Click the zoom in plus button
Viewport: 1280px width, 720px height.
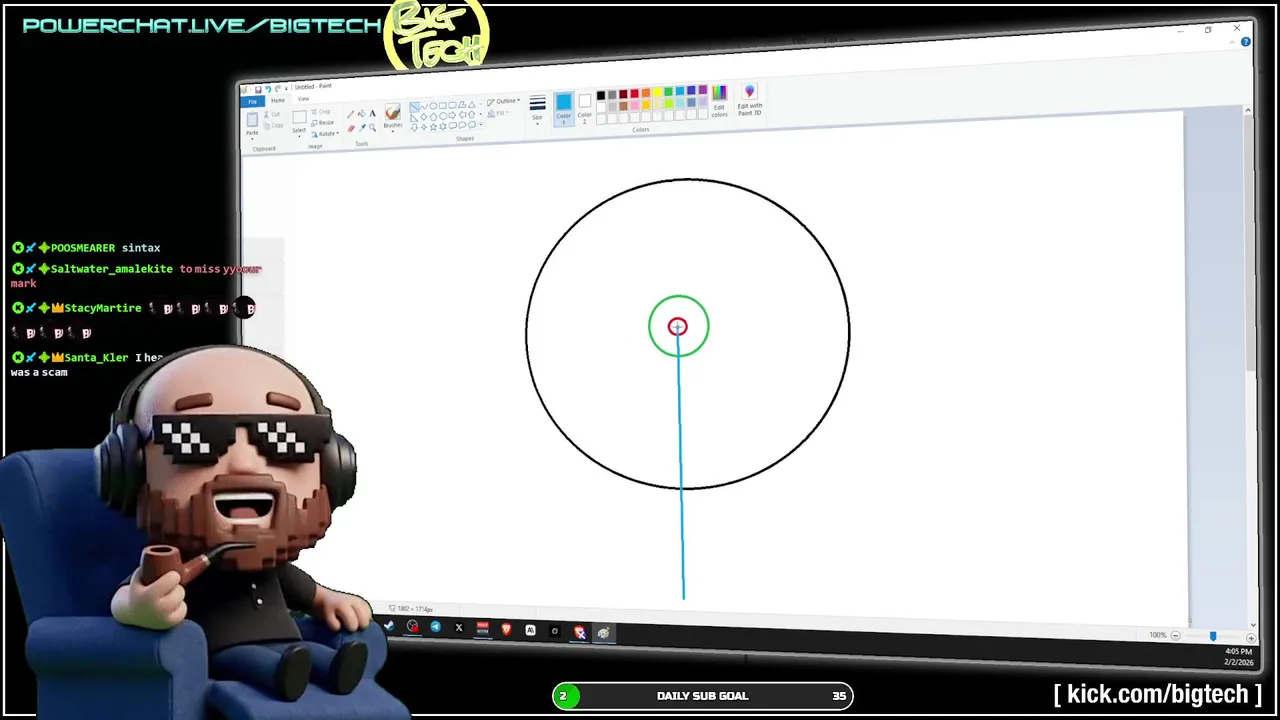point(1251,637)
